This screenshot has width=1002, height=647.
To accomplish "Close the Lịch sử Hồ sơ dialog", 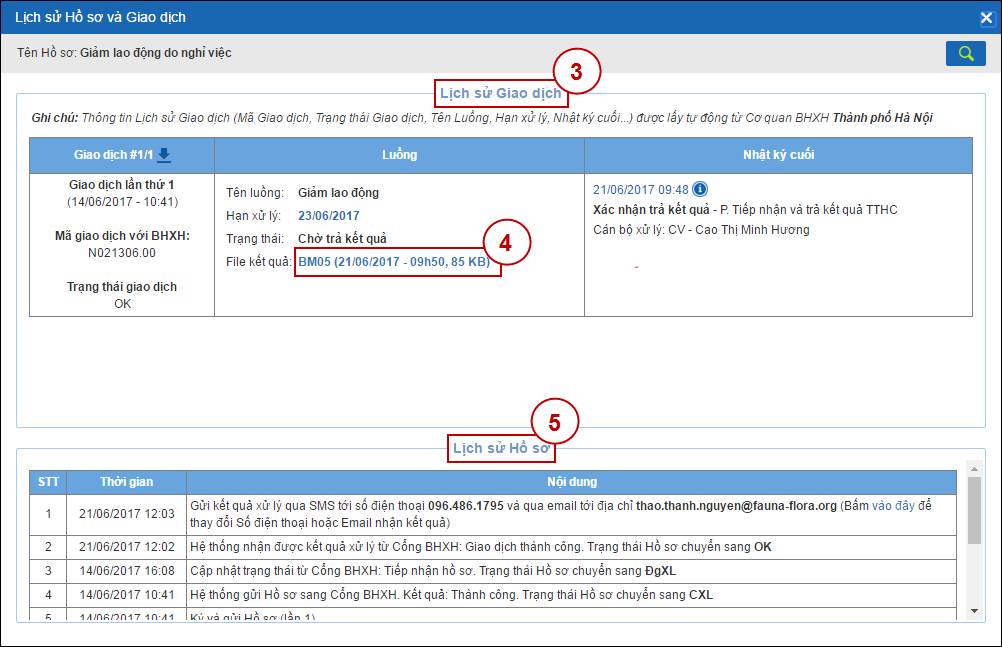I will 986,18.
